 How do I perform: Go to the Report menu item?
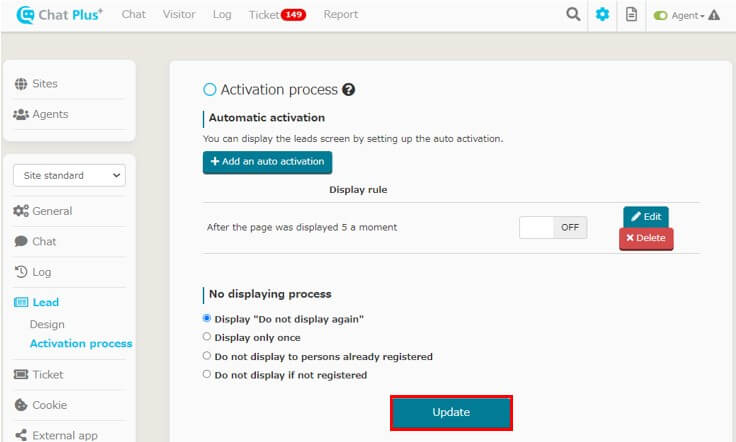340,15
